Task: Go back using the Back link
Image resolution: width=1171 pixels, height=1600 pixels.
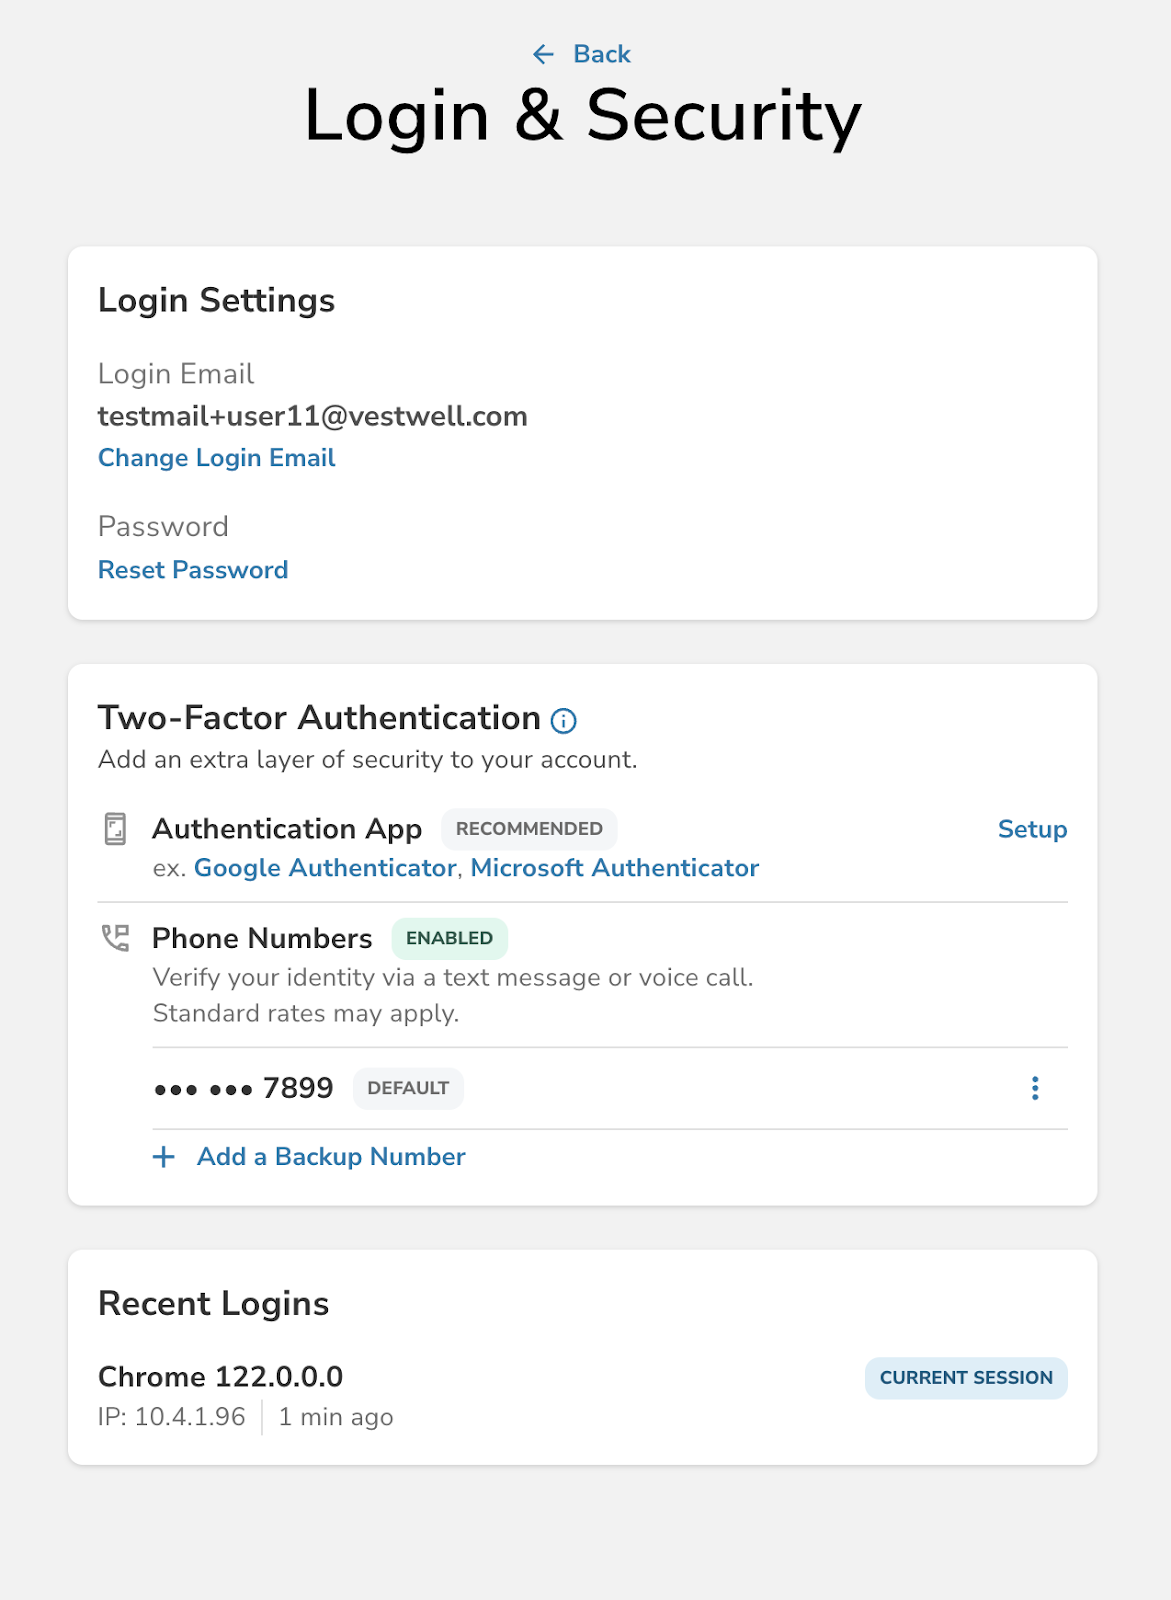Action: 601,54
